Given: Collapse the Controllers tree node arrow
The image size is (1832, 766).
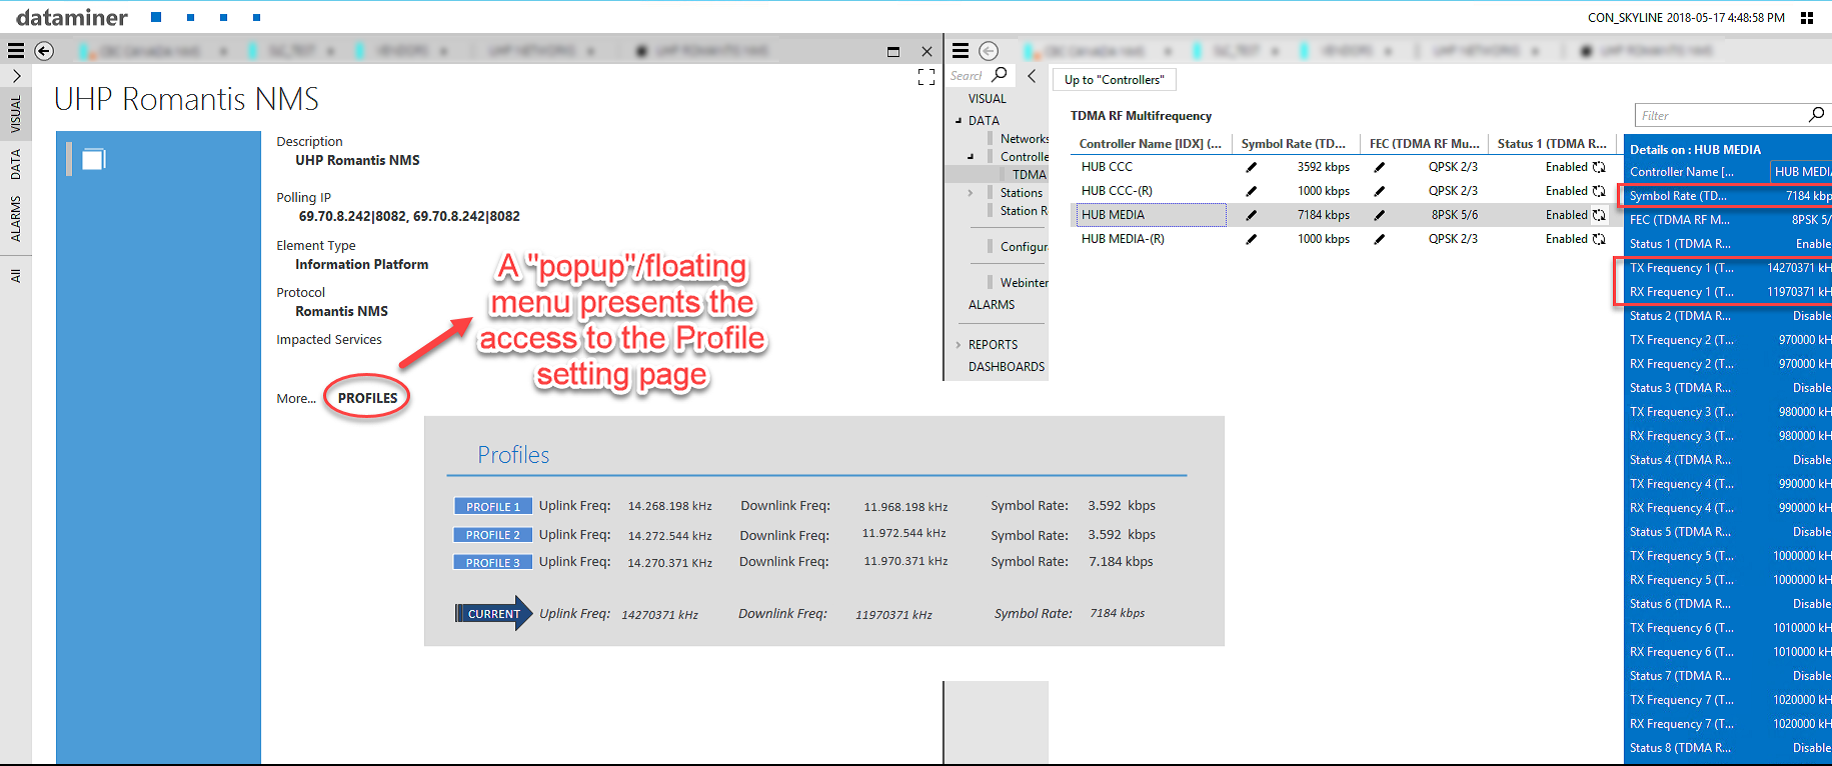Looking at the screenshot, I should (x=971, y=157).
